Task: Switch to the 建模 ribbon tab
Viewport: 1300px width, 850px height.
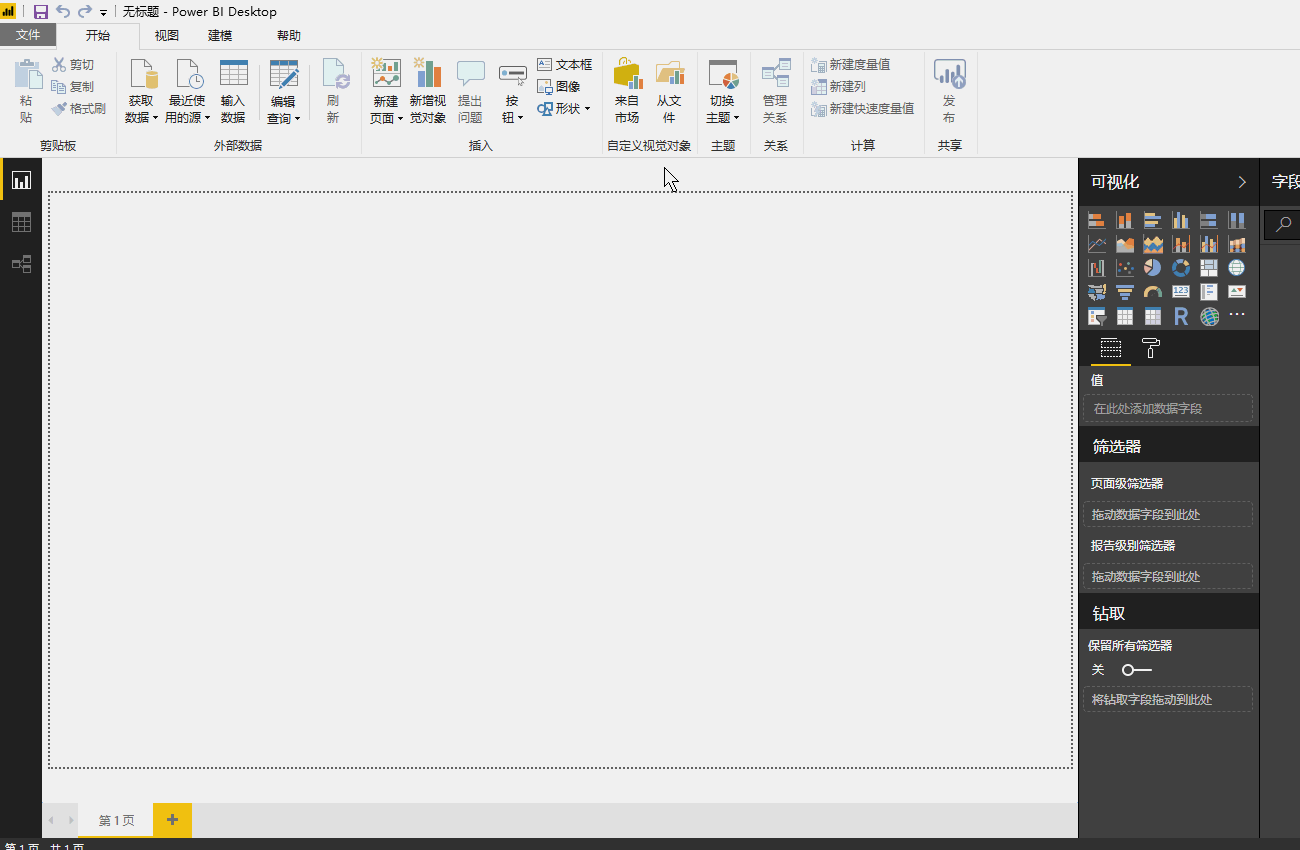Action: pyautogui.click(x=220, y=36)
